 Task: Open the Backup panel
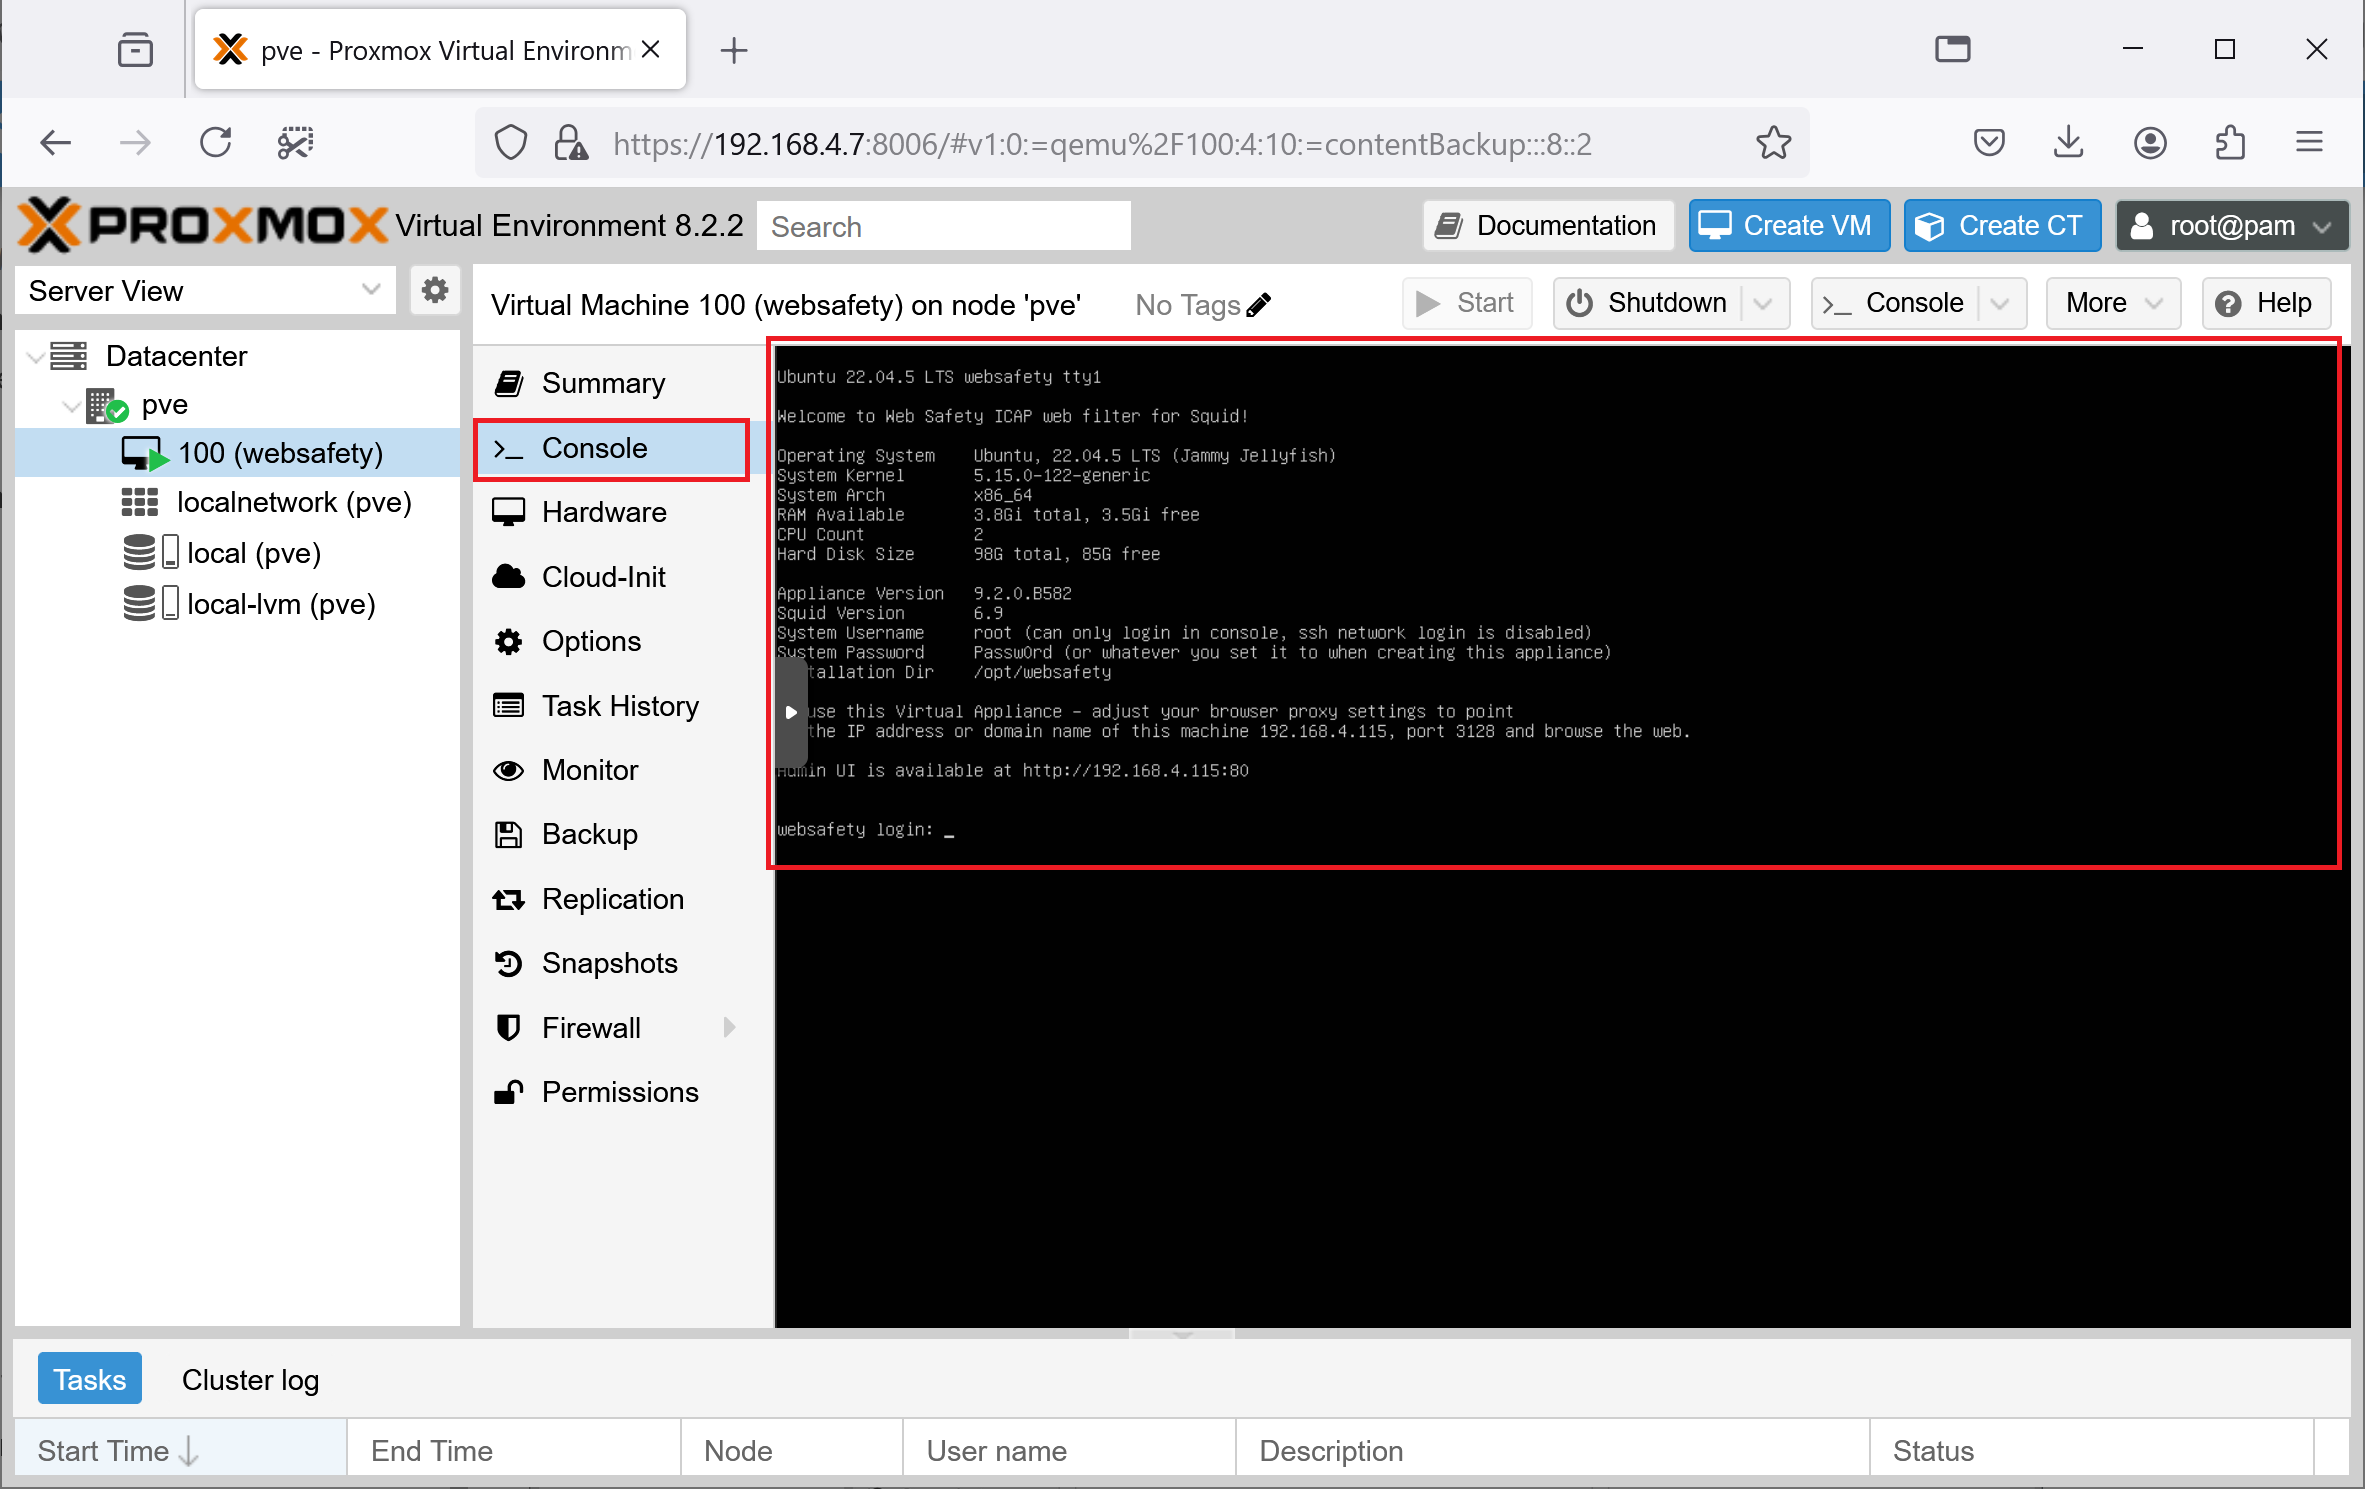[x=590, y=834]
